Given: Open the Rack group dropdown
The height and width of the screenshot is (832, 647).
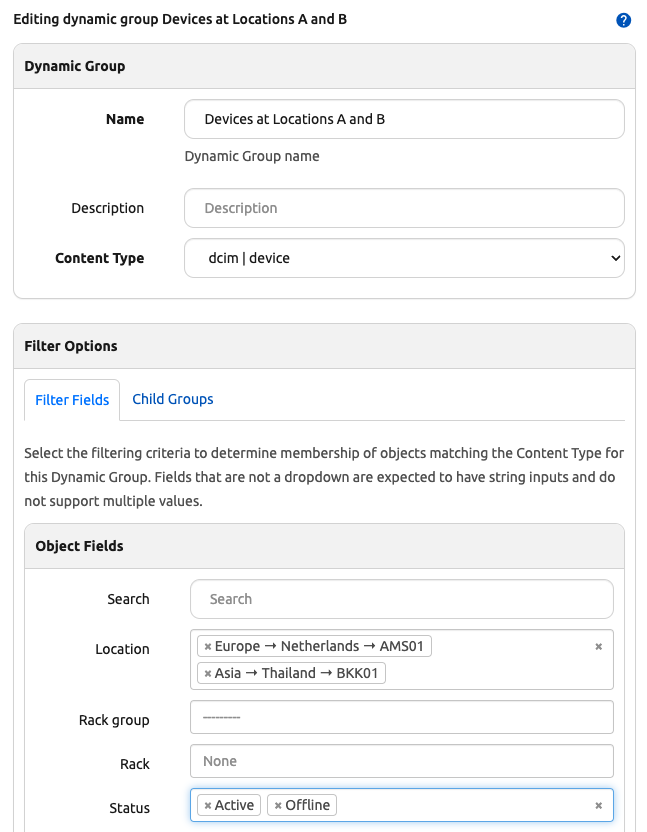Looking at the screenshot, I should 400,716.
